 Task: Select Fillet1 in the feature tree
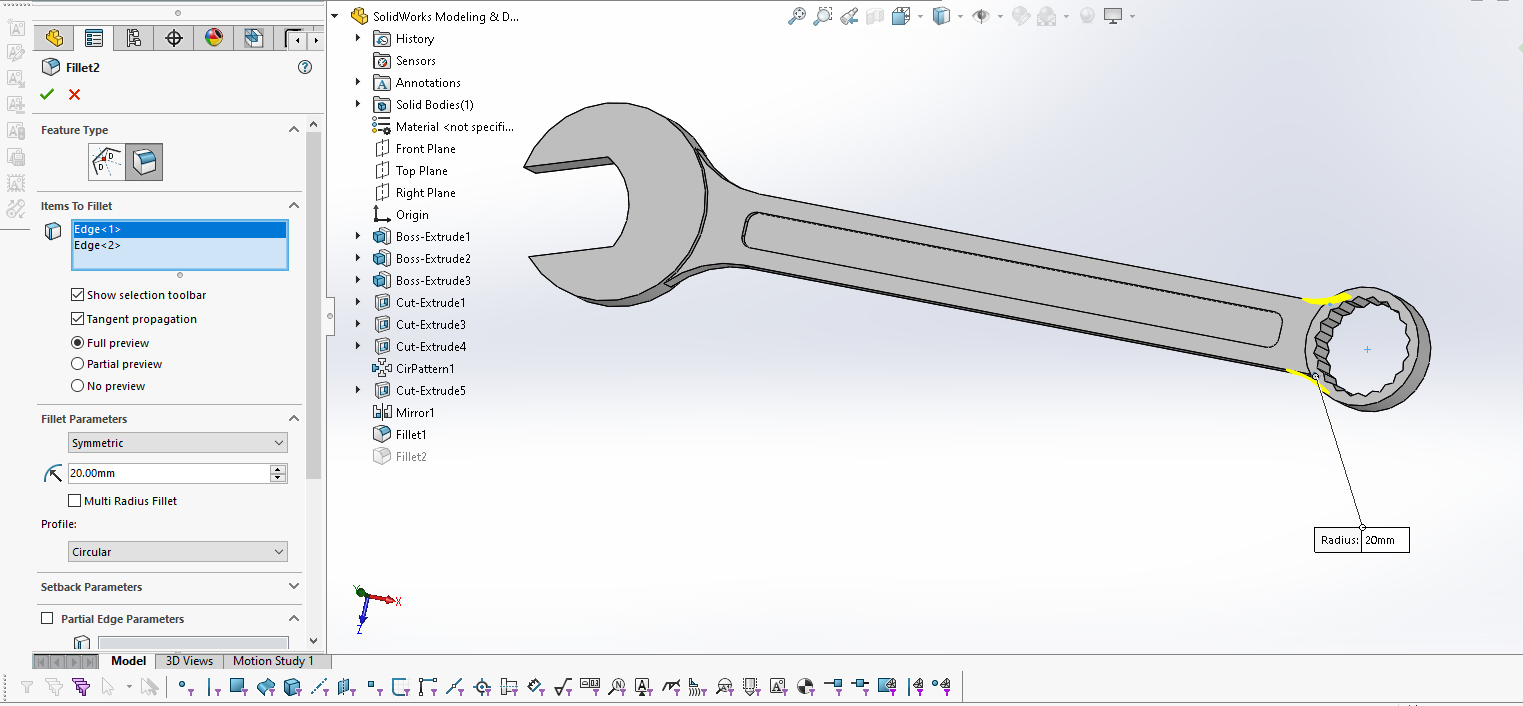pos(410,435)
